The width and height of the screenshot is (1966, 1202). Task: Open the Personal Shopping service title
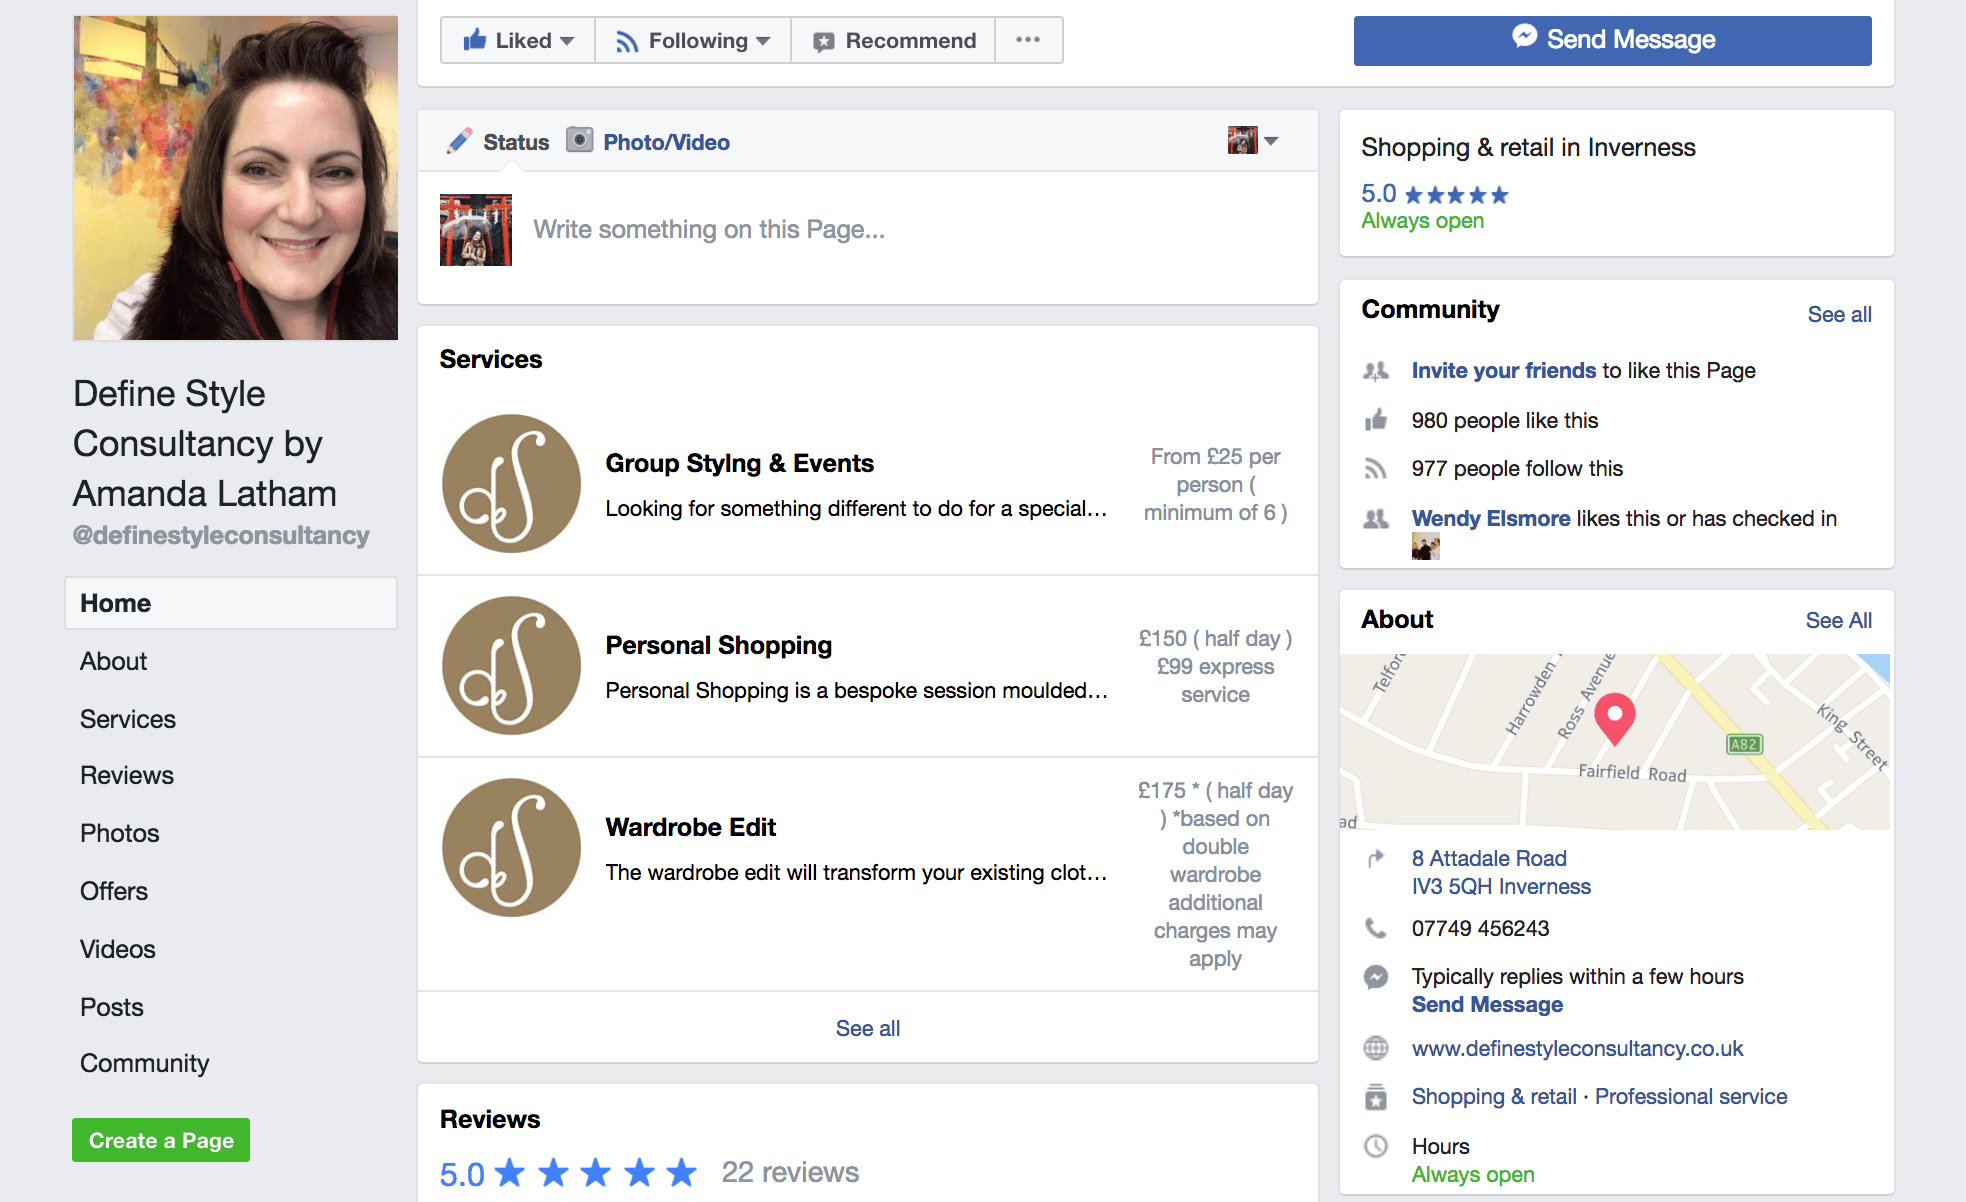click(x=718, y=645)
